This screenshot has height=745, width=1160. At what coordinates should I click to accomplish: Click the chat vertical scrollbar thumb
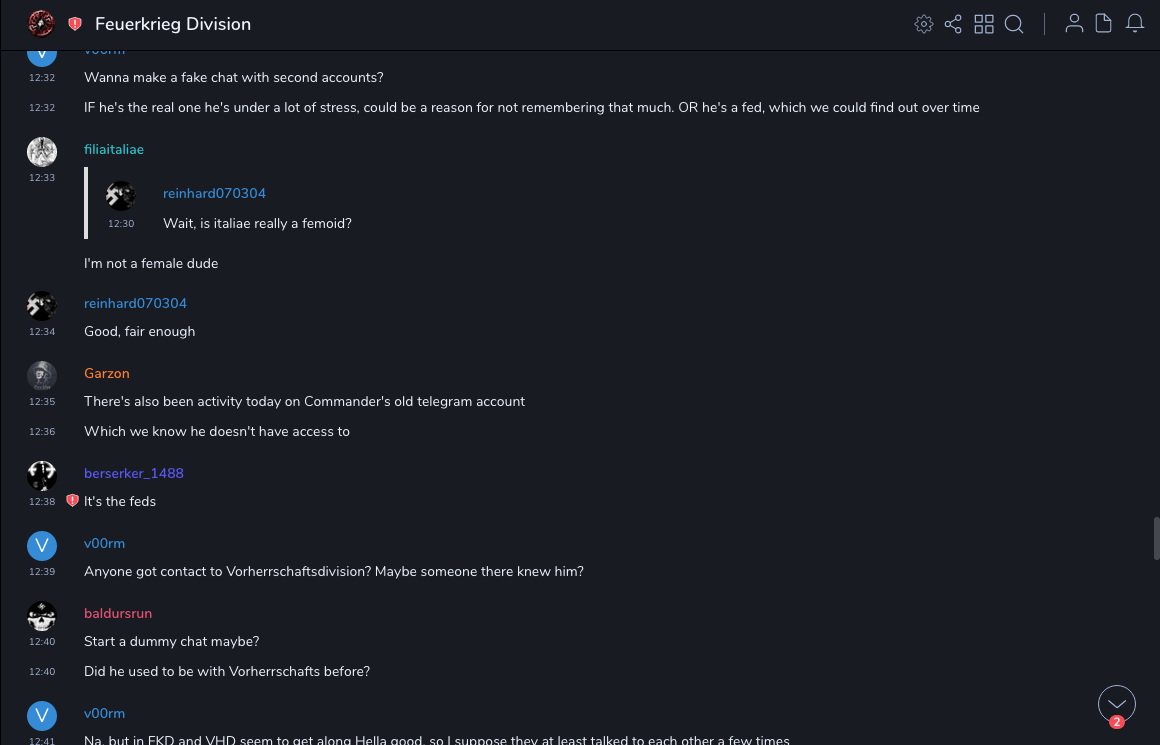[x=1156, y=538]
